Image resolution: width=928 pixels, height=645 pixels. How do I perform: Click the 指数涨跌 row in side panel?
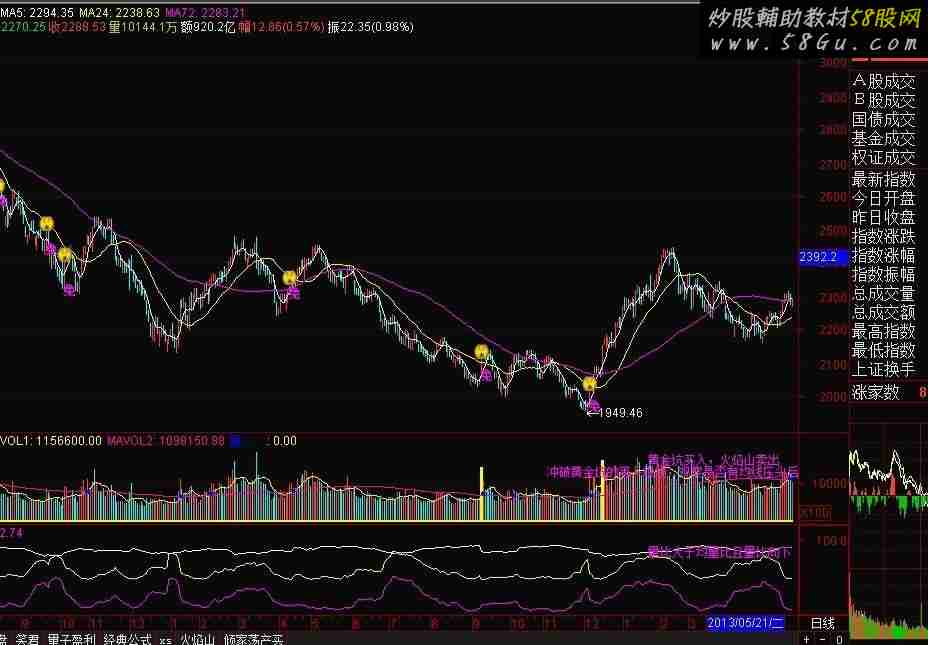[x=884, y=236]
